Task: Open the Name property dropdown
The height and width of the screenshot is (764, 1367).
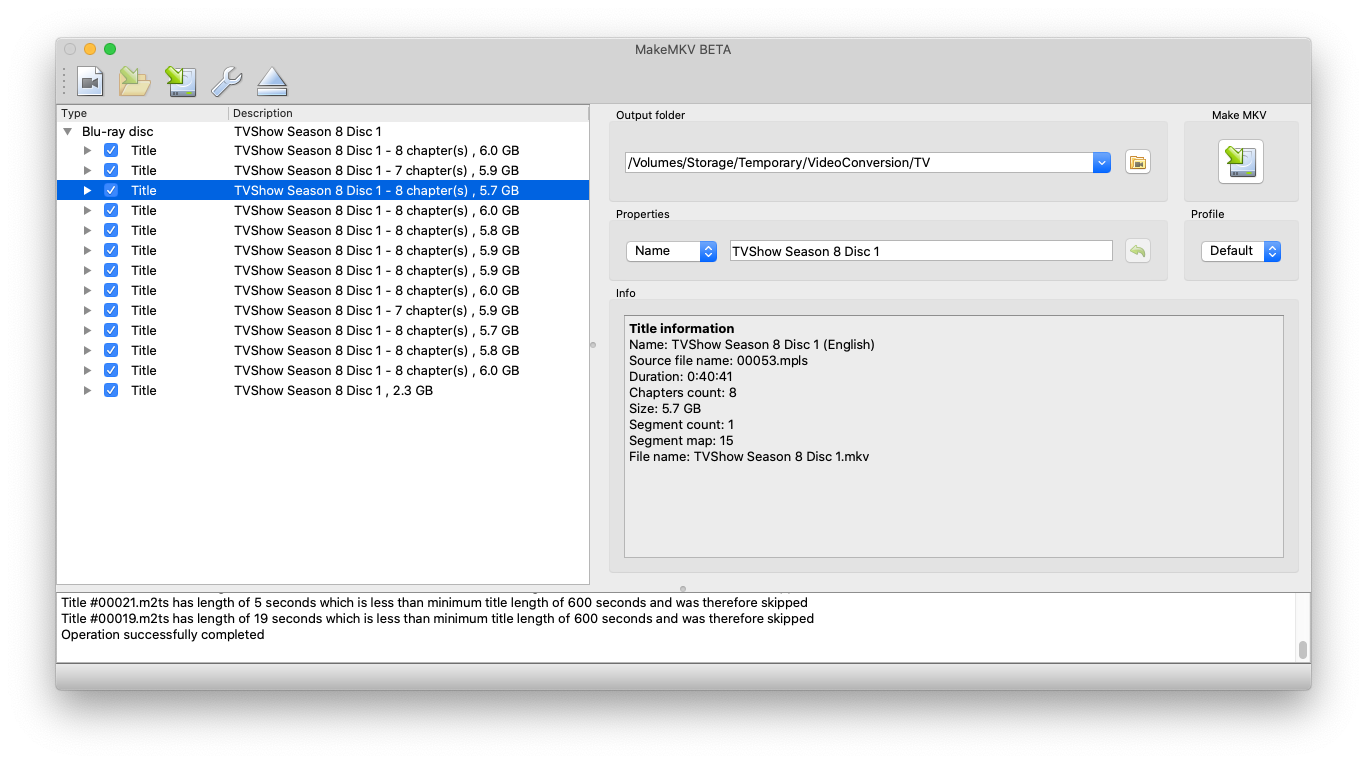Action: (x=672, y=251)
